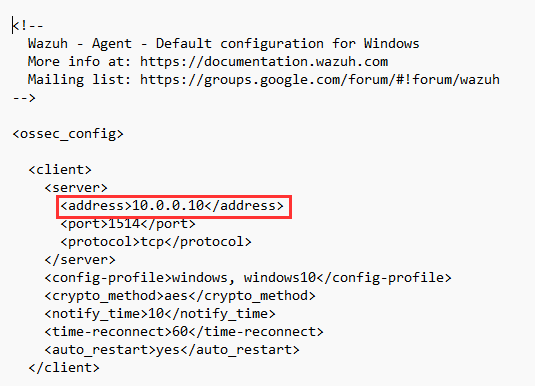535x386 pixels.
Task: Click the opening server tag
Action: click(76, 188)
